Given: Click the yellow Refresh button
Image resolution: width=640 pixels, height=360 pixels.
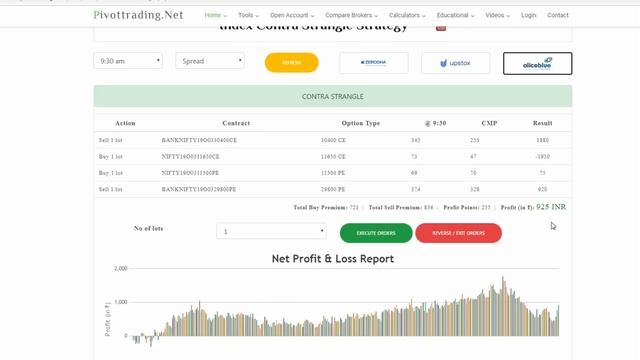Looking at the screenshot, I should pos(291,62).
